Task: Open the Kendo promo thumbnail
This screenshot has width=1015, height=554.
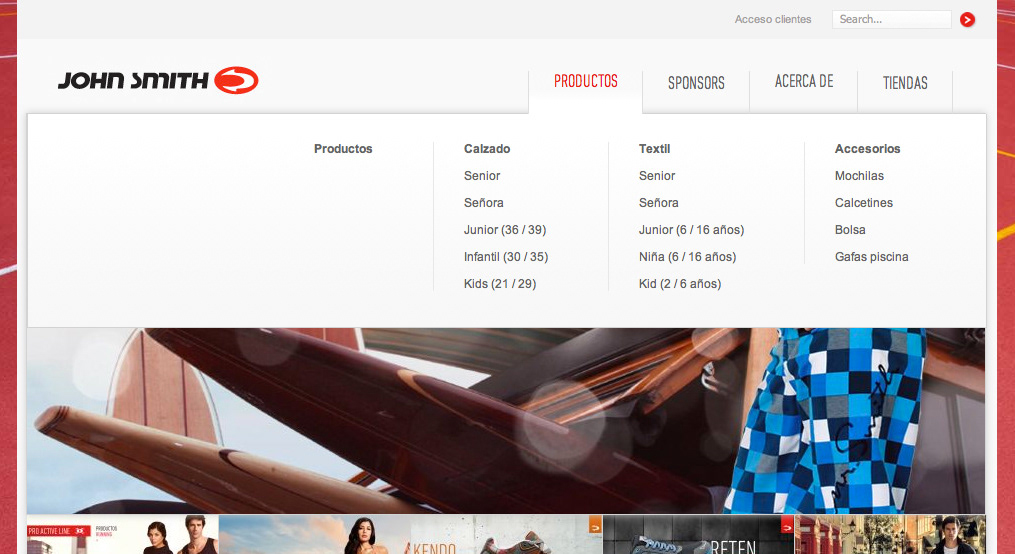Action: coord(410,535)
